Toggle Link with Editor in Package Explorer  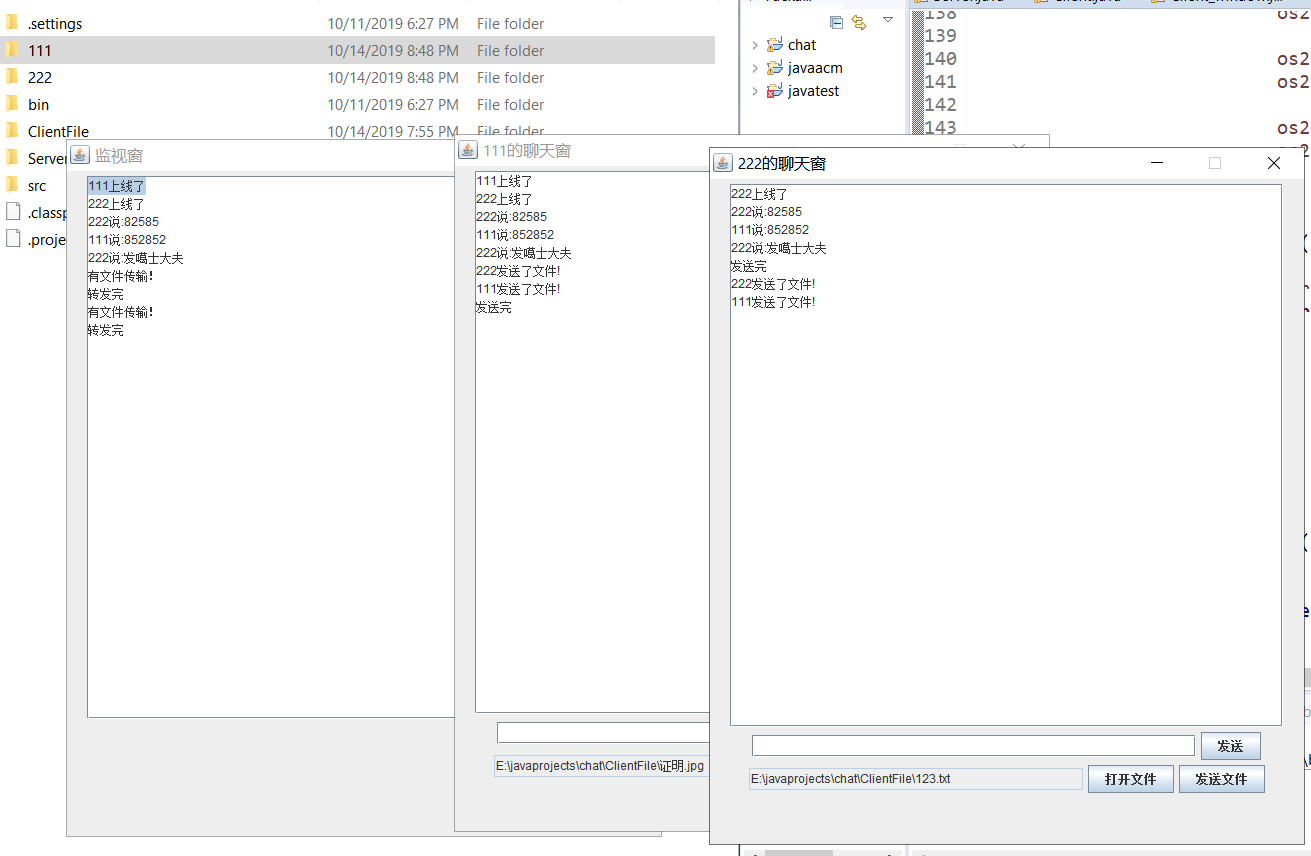(858, 20)
